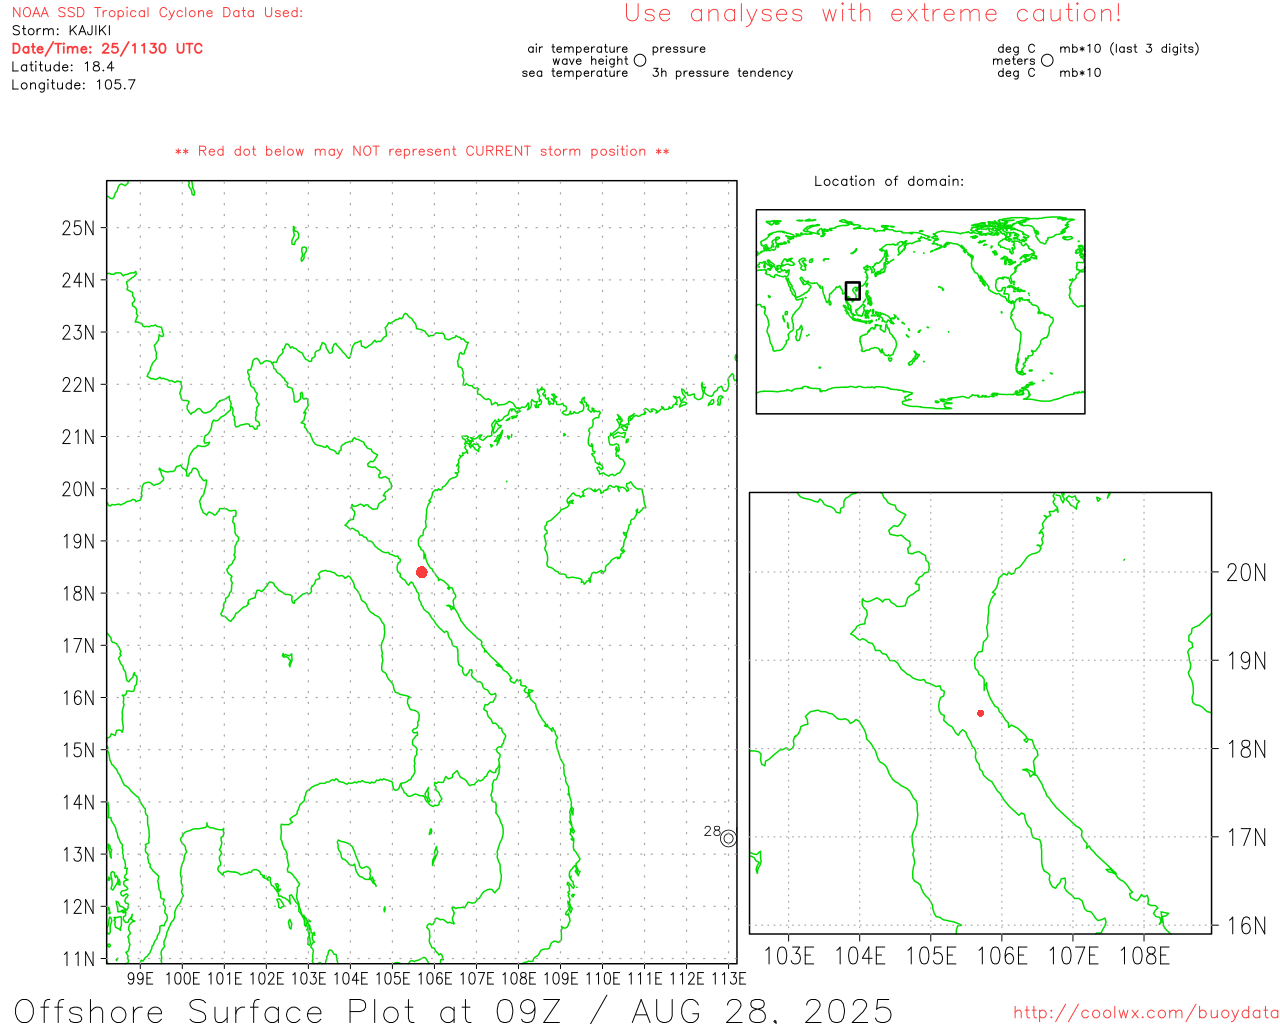Click the 18N latitude label on main map
This screenshot has width=1280, height=1024.
tap(78, 593)
